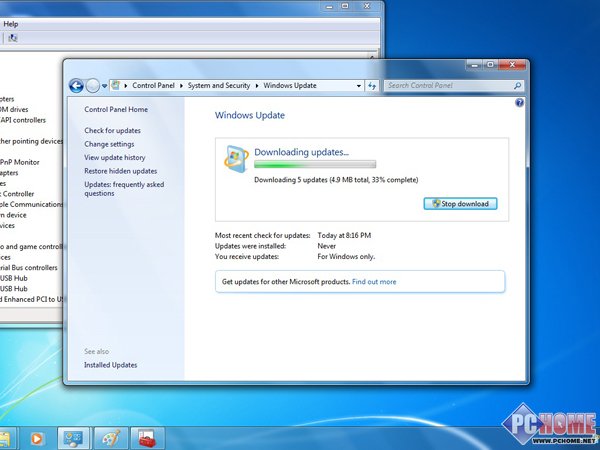Expand arrow after Control Panel breadcrumb
Screen dimensions: 600x450
pos(181,86)
